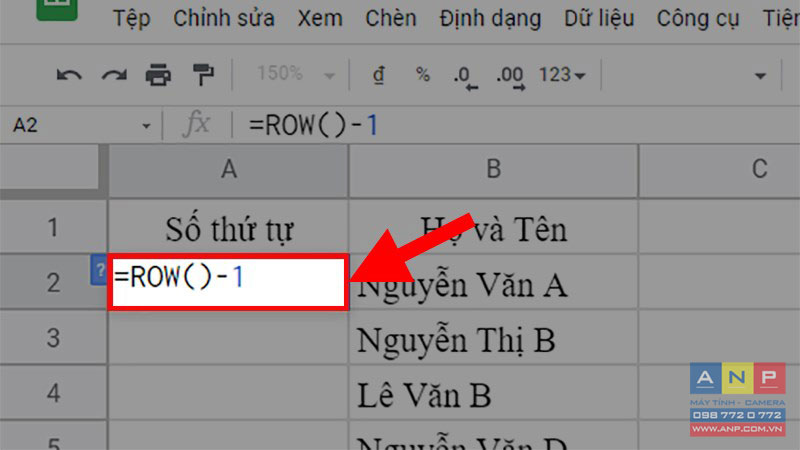Select the cell containing Nguyễn Thị B
Image resolution: width=800 pixels, height=450 pixels.
coord(493,337)
